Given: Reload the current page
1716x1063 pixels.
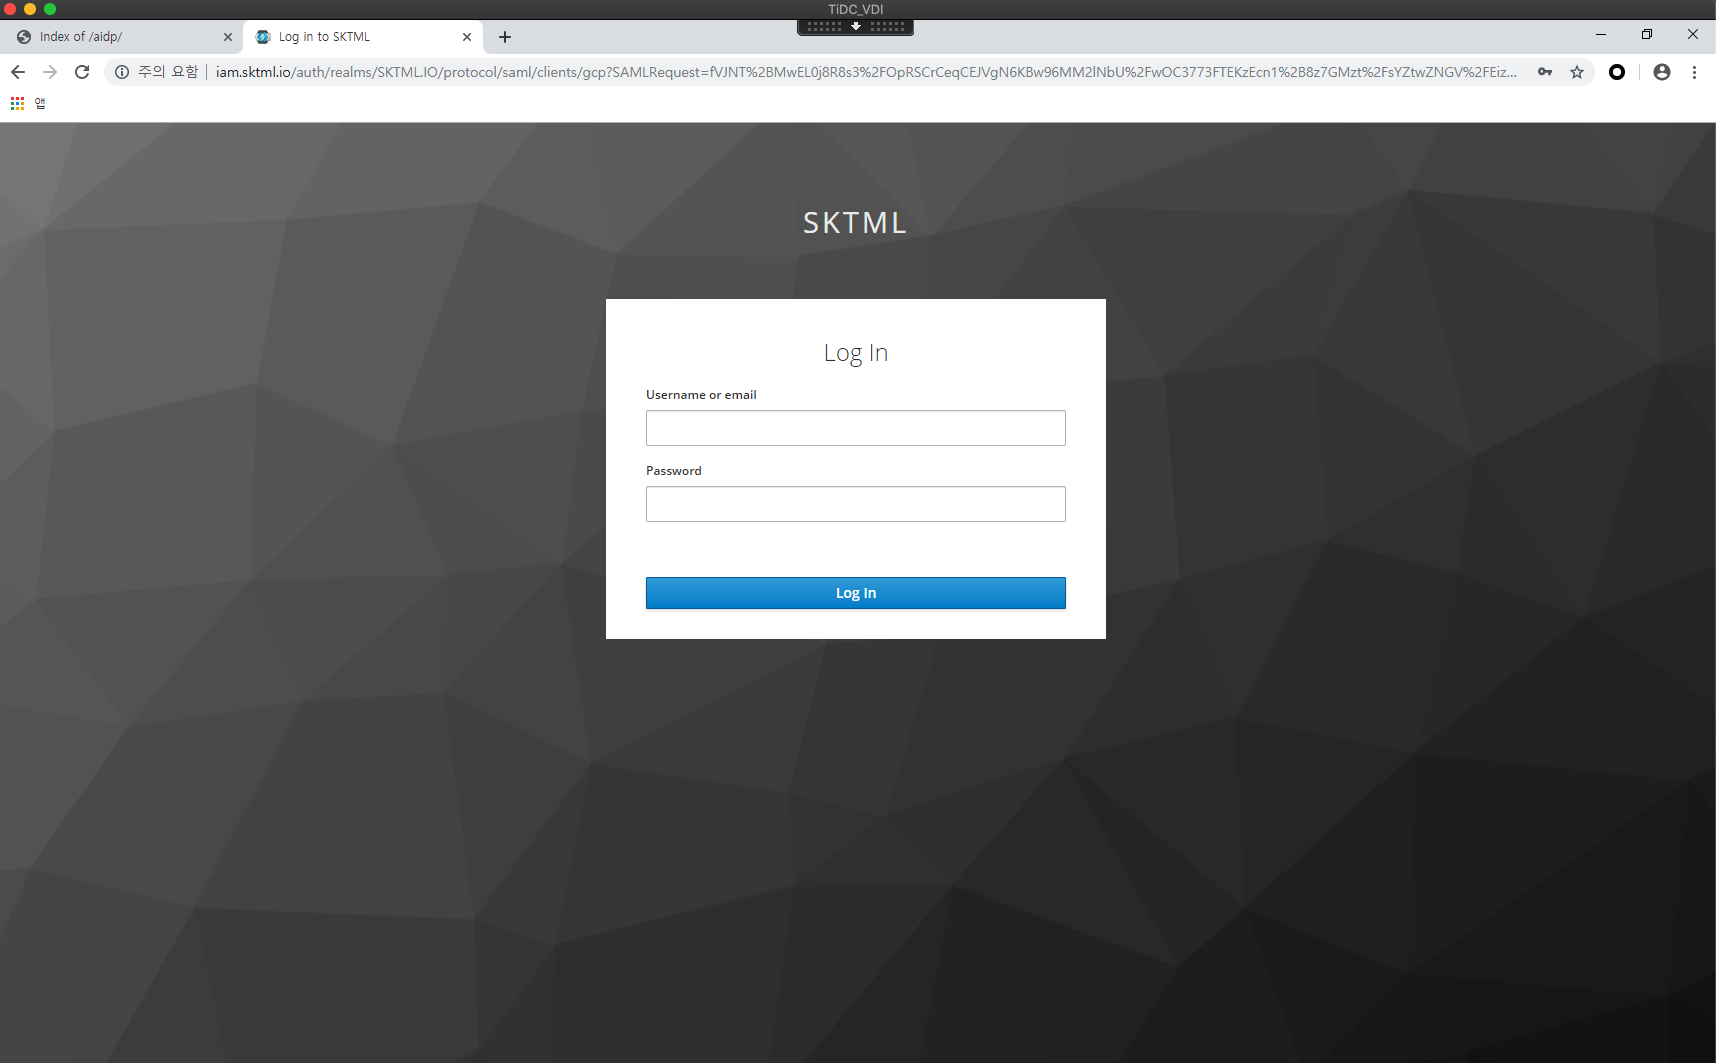Looking at the screenshot, I should tap(82, 72).
